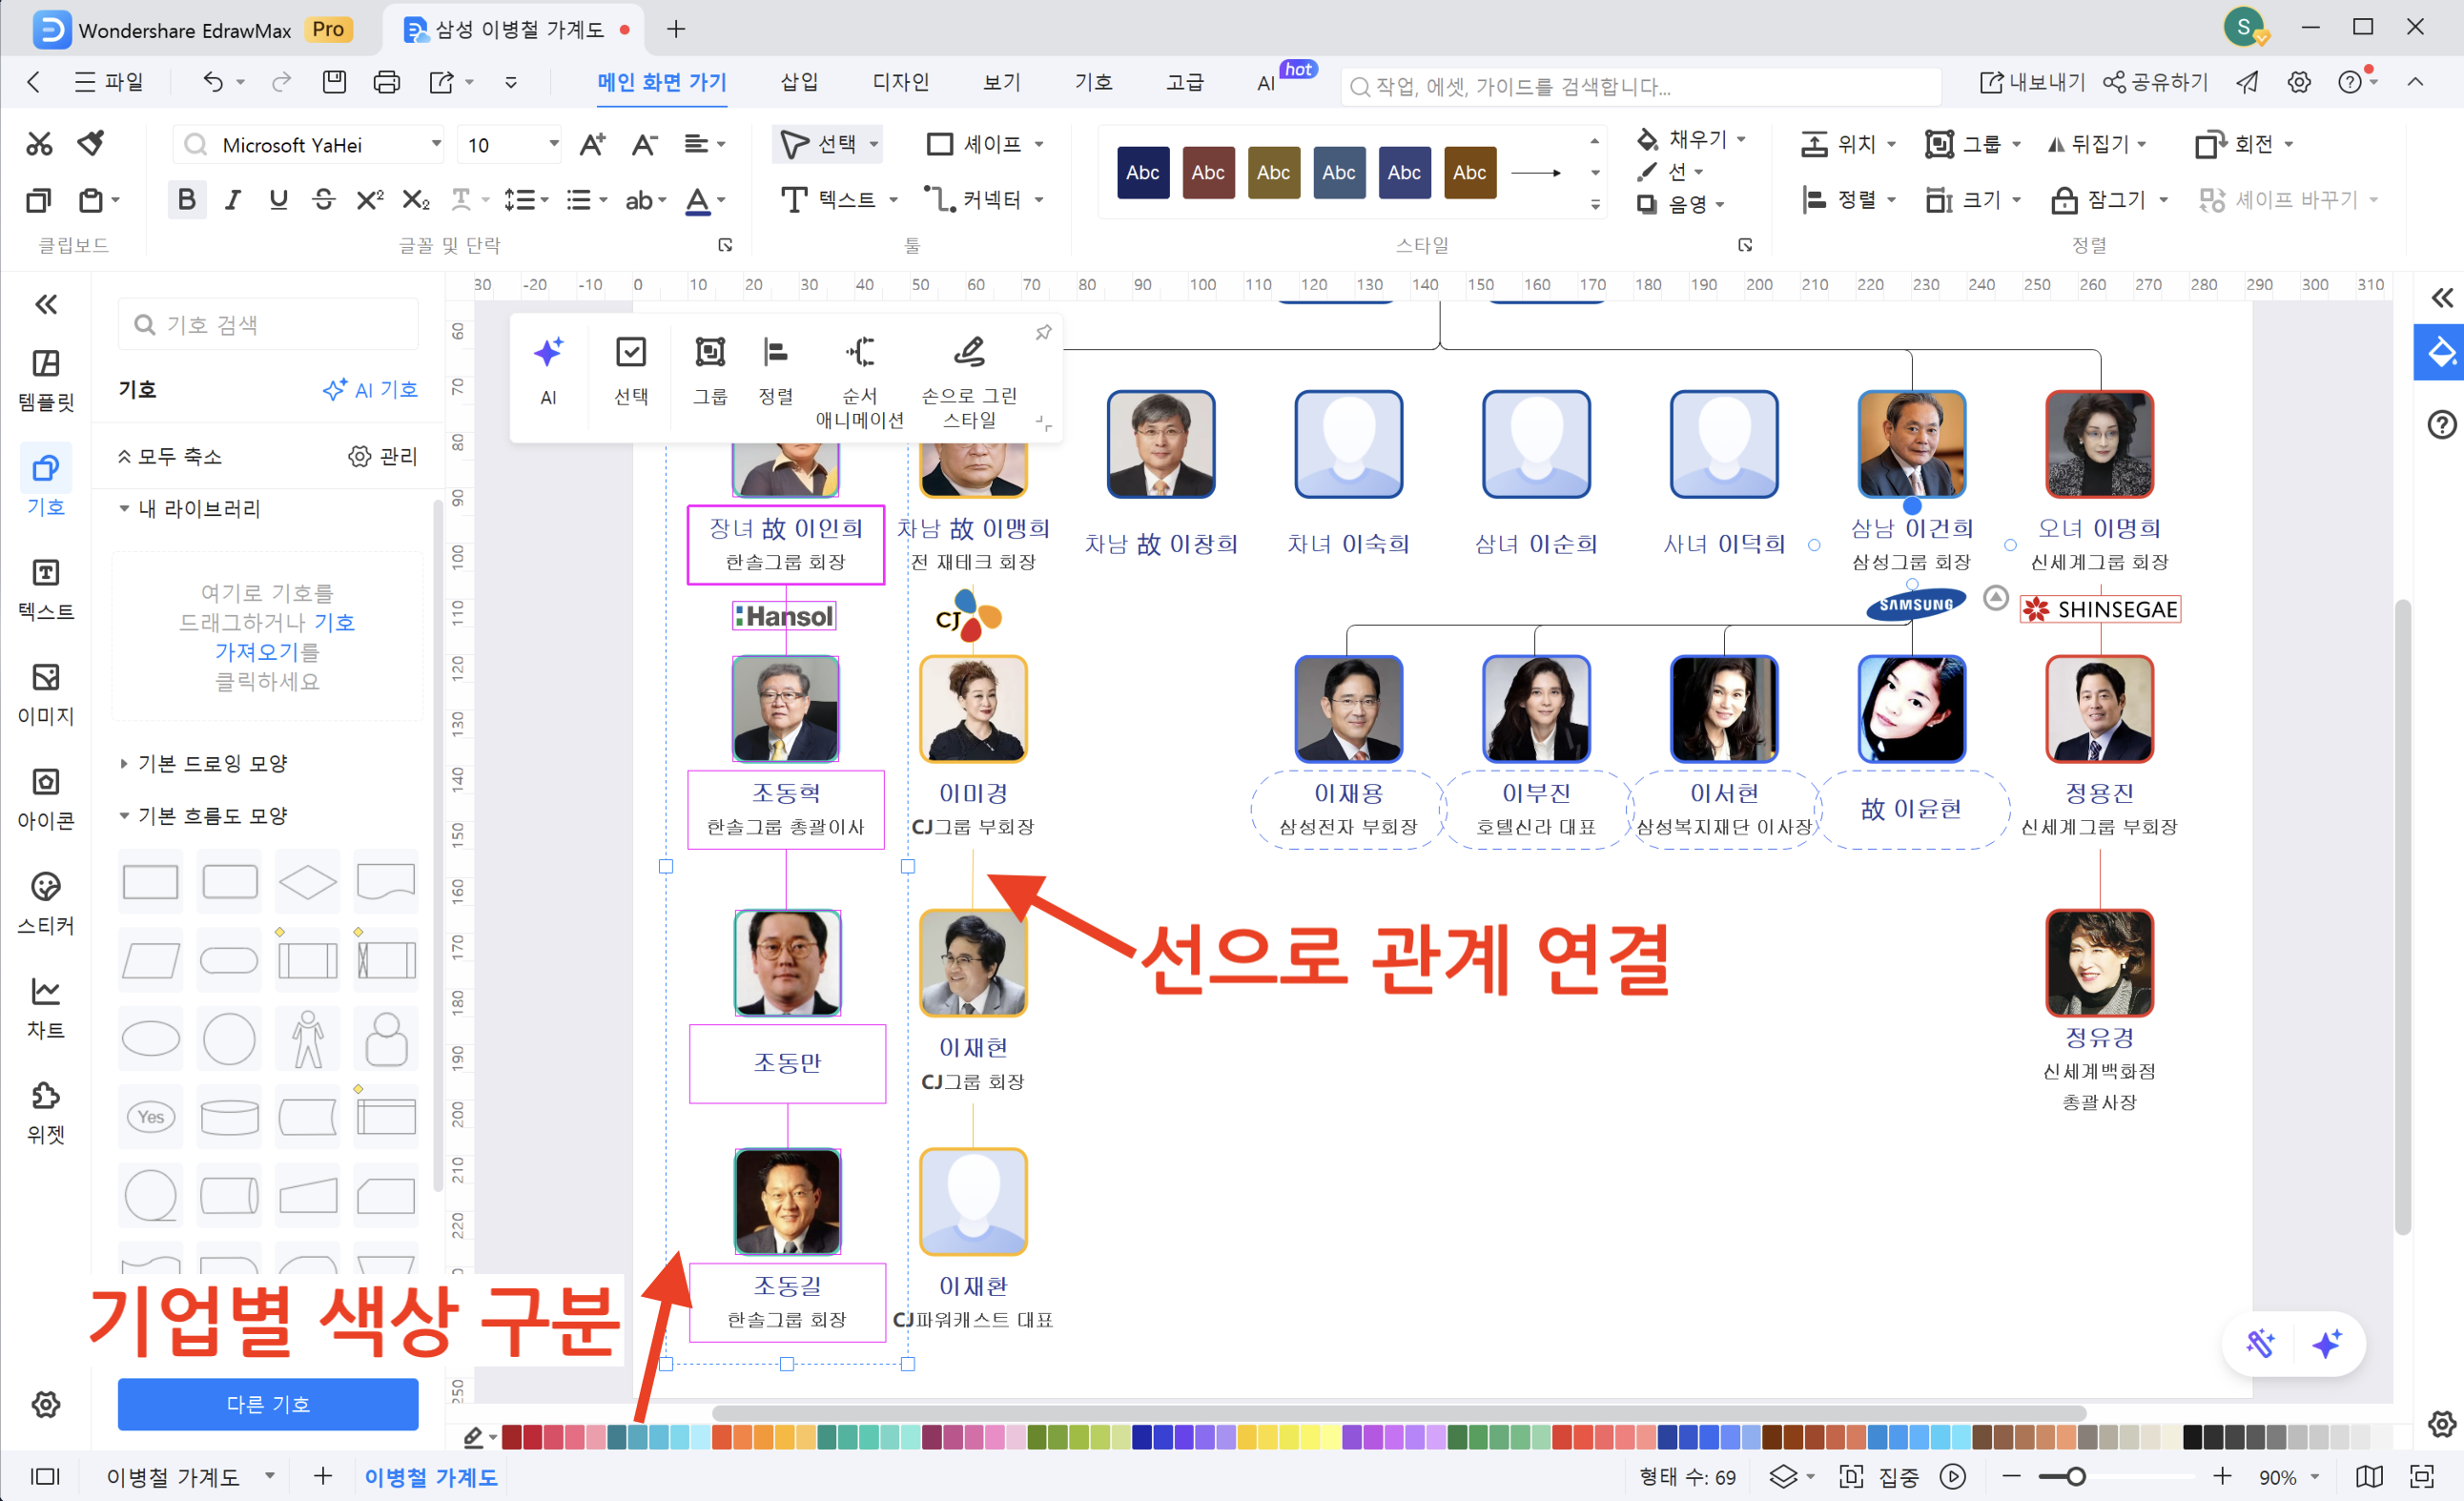This screenshot has height=1501, width=2464.
Task: Open the 커넥터 connector tool
Action: (x=985, y=199)
